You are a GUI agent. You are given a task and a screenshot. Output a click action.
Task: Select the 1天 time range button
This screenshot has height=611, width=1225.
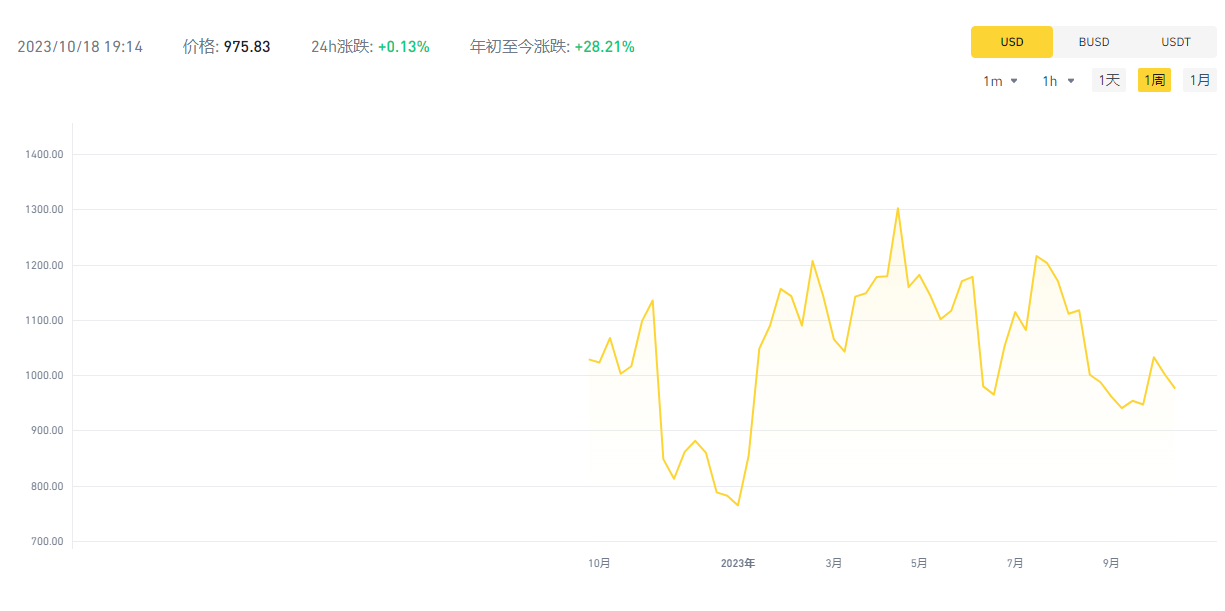[1108, 80]
